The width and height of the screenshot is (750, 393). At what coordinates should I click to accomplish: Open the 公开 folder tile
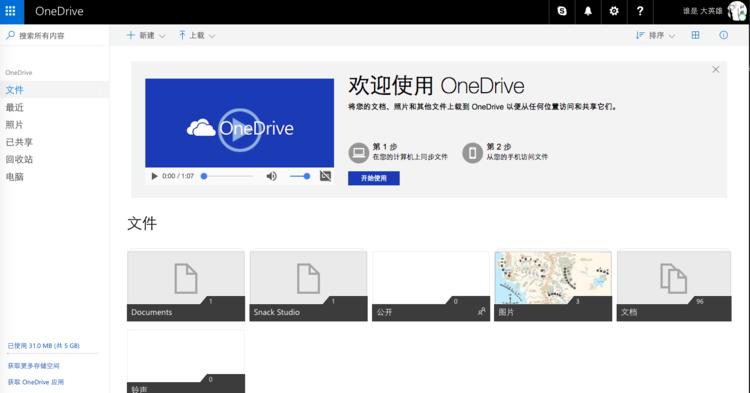tap(431, 286)
